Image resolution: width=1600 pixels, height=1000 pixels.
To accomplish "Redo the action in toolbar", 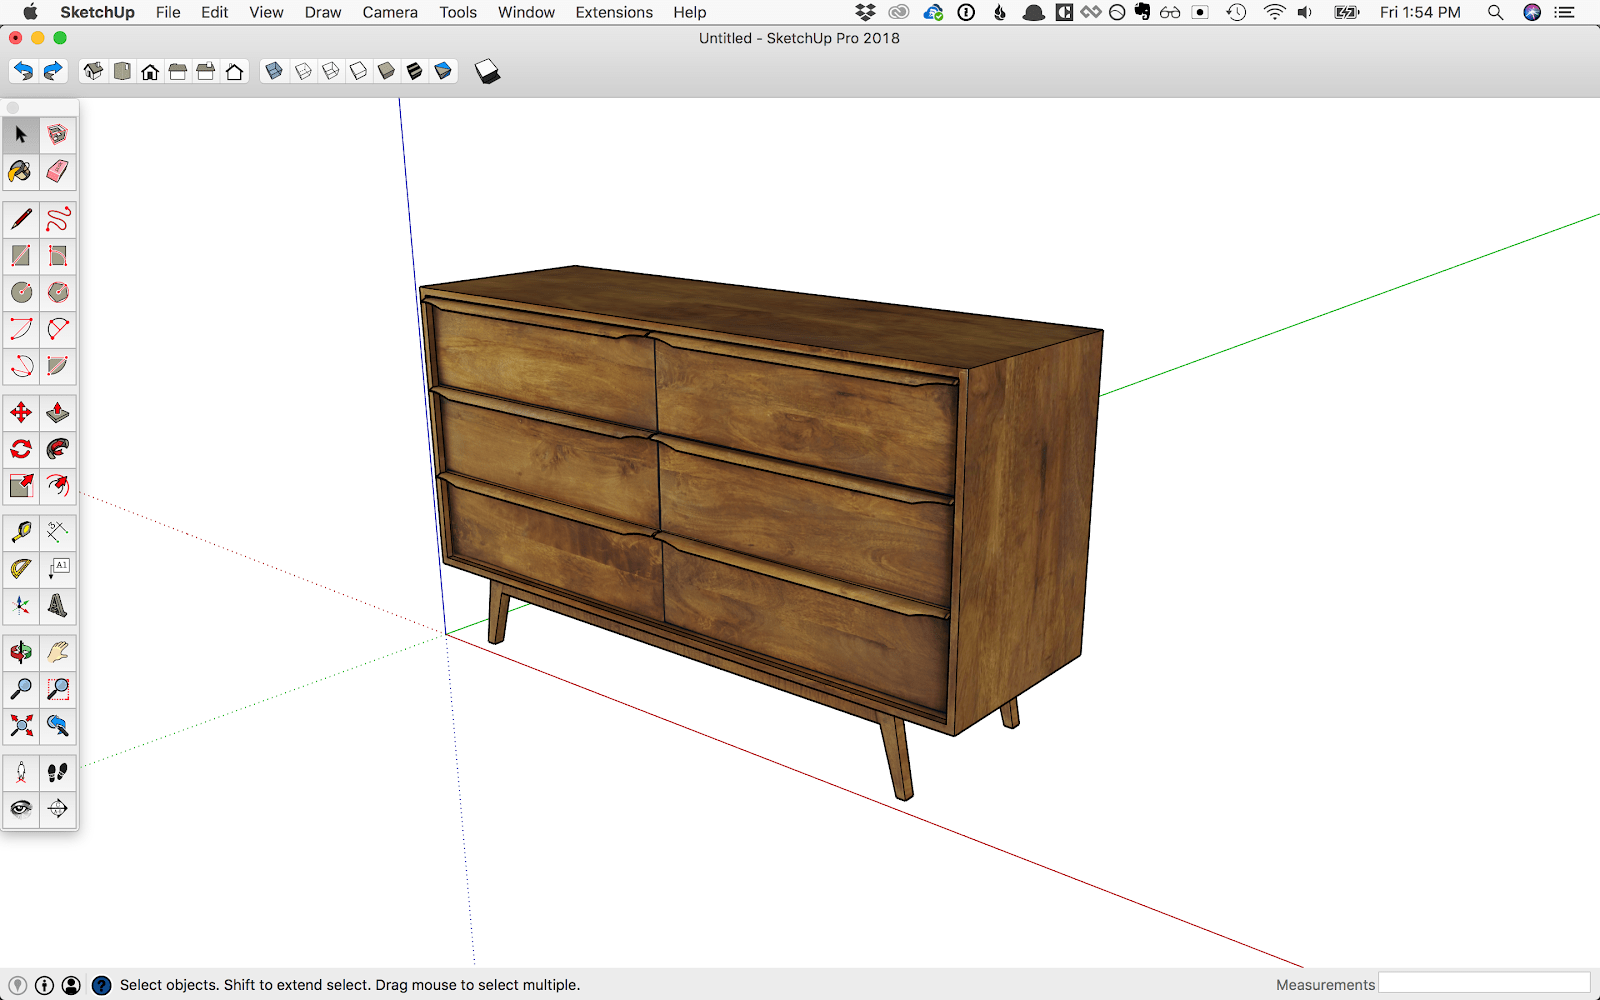I will tap(53, 71).
